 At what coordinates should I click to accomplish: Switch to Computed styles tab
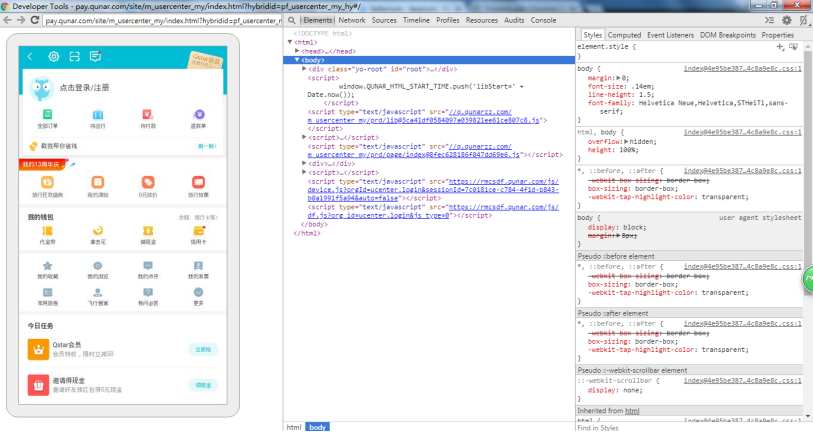[624, 35]
